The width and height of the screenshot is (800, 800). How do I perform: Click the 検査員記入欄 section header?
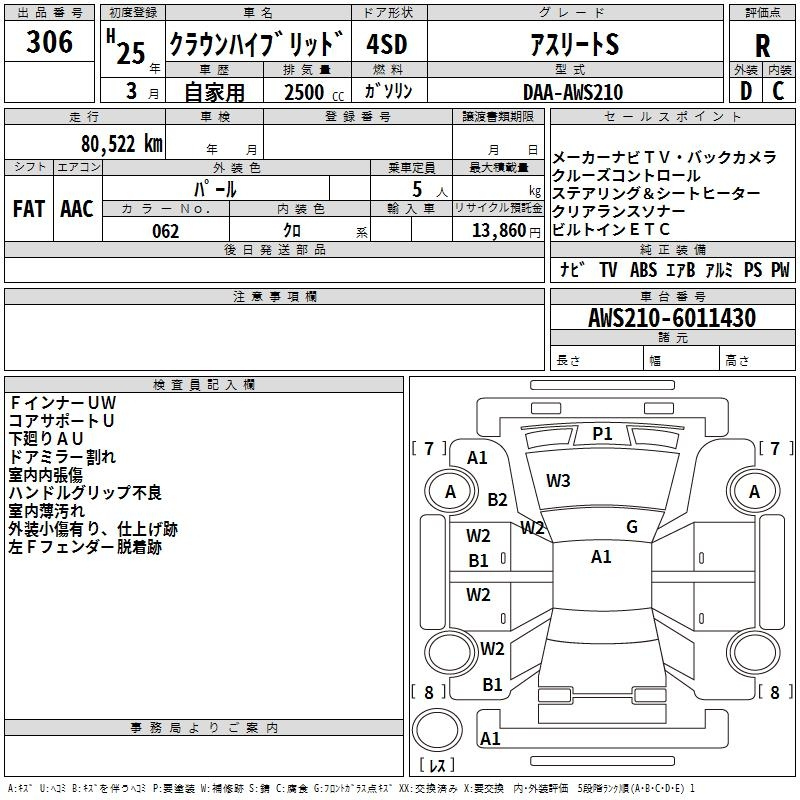click(x=204, y=385)
